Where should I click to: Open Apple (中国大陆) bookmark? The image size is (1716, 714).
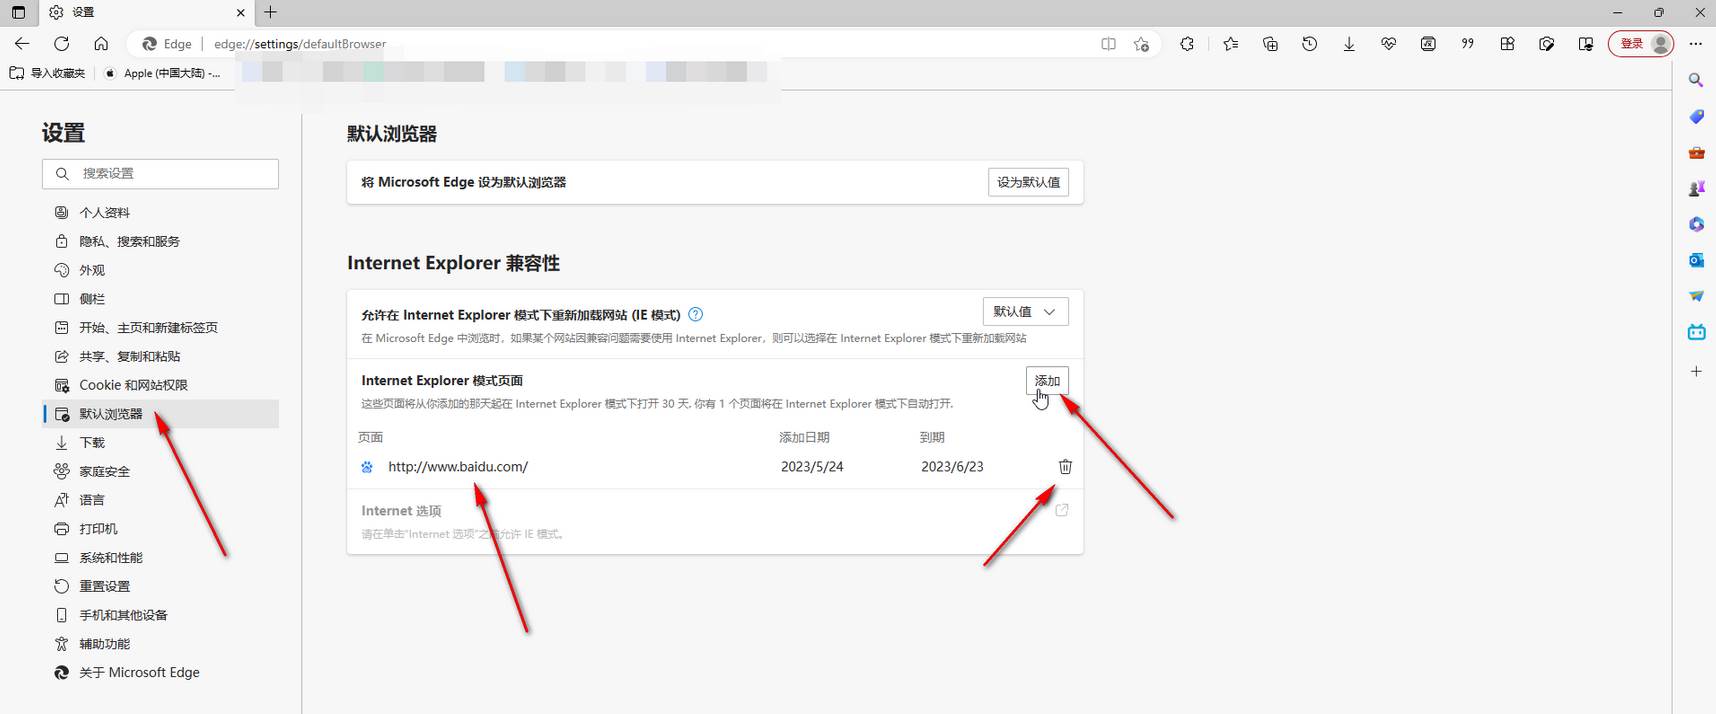pos(162,73)
